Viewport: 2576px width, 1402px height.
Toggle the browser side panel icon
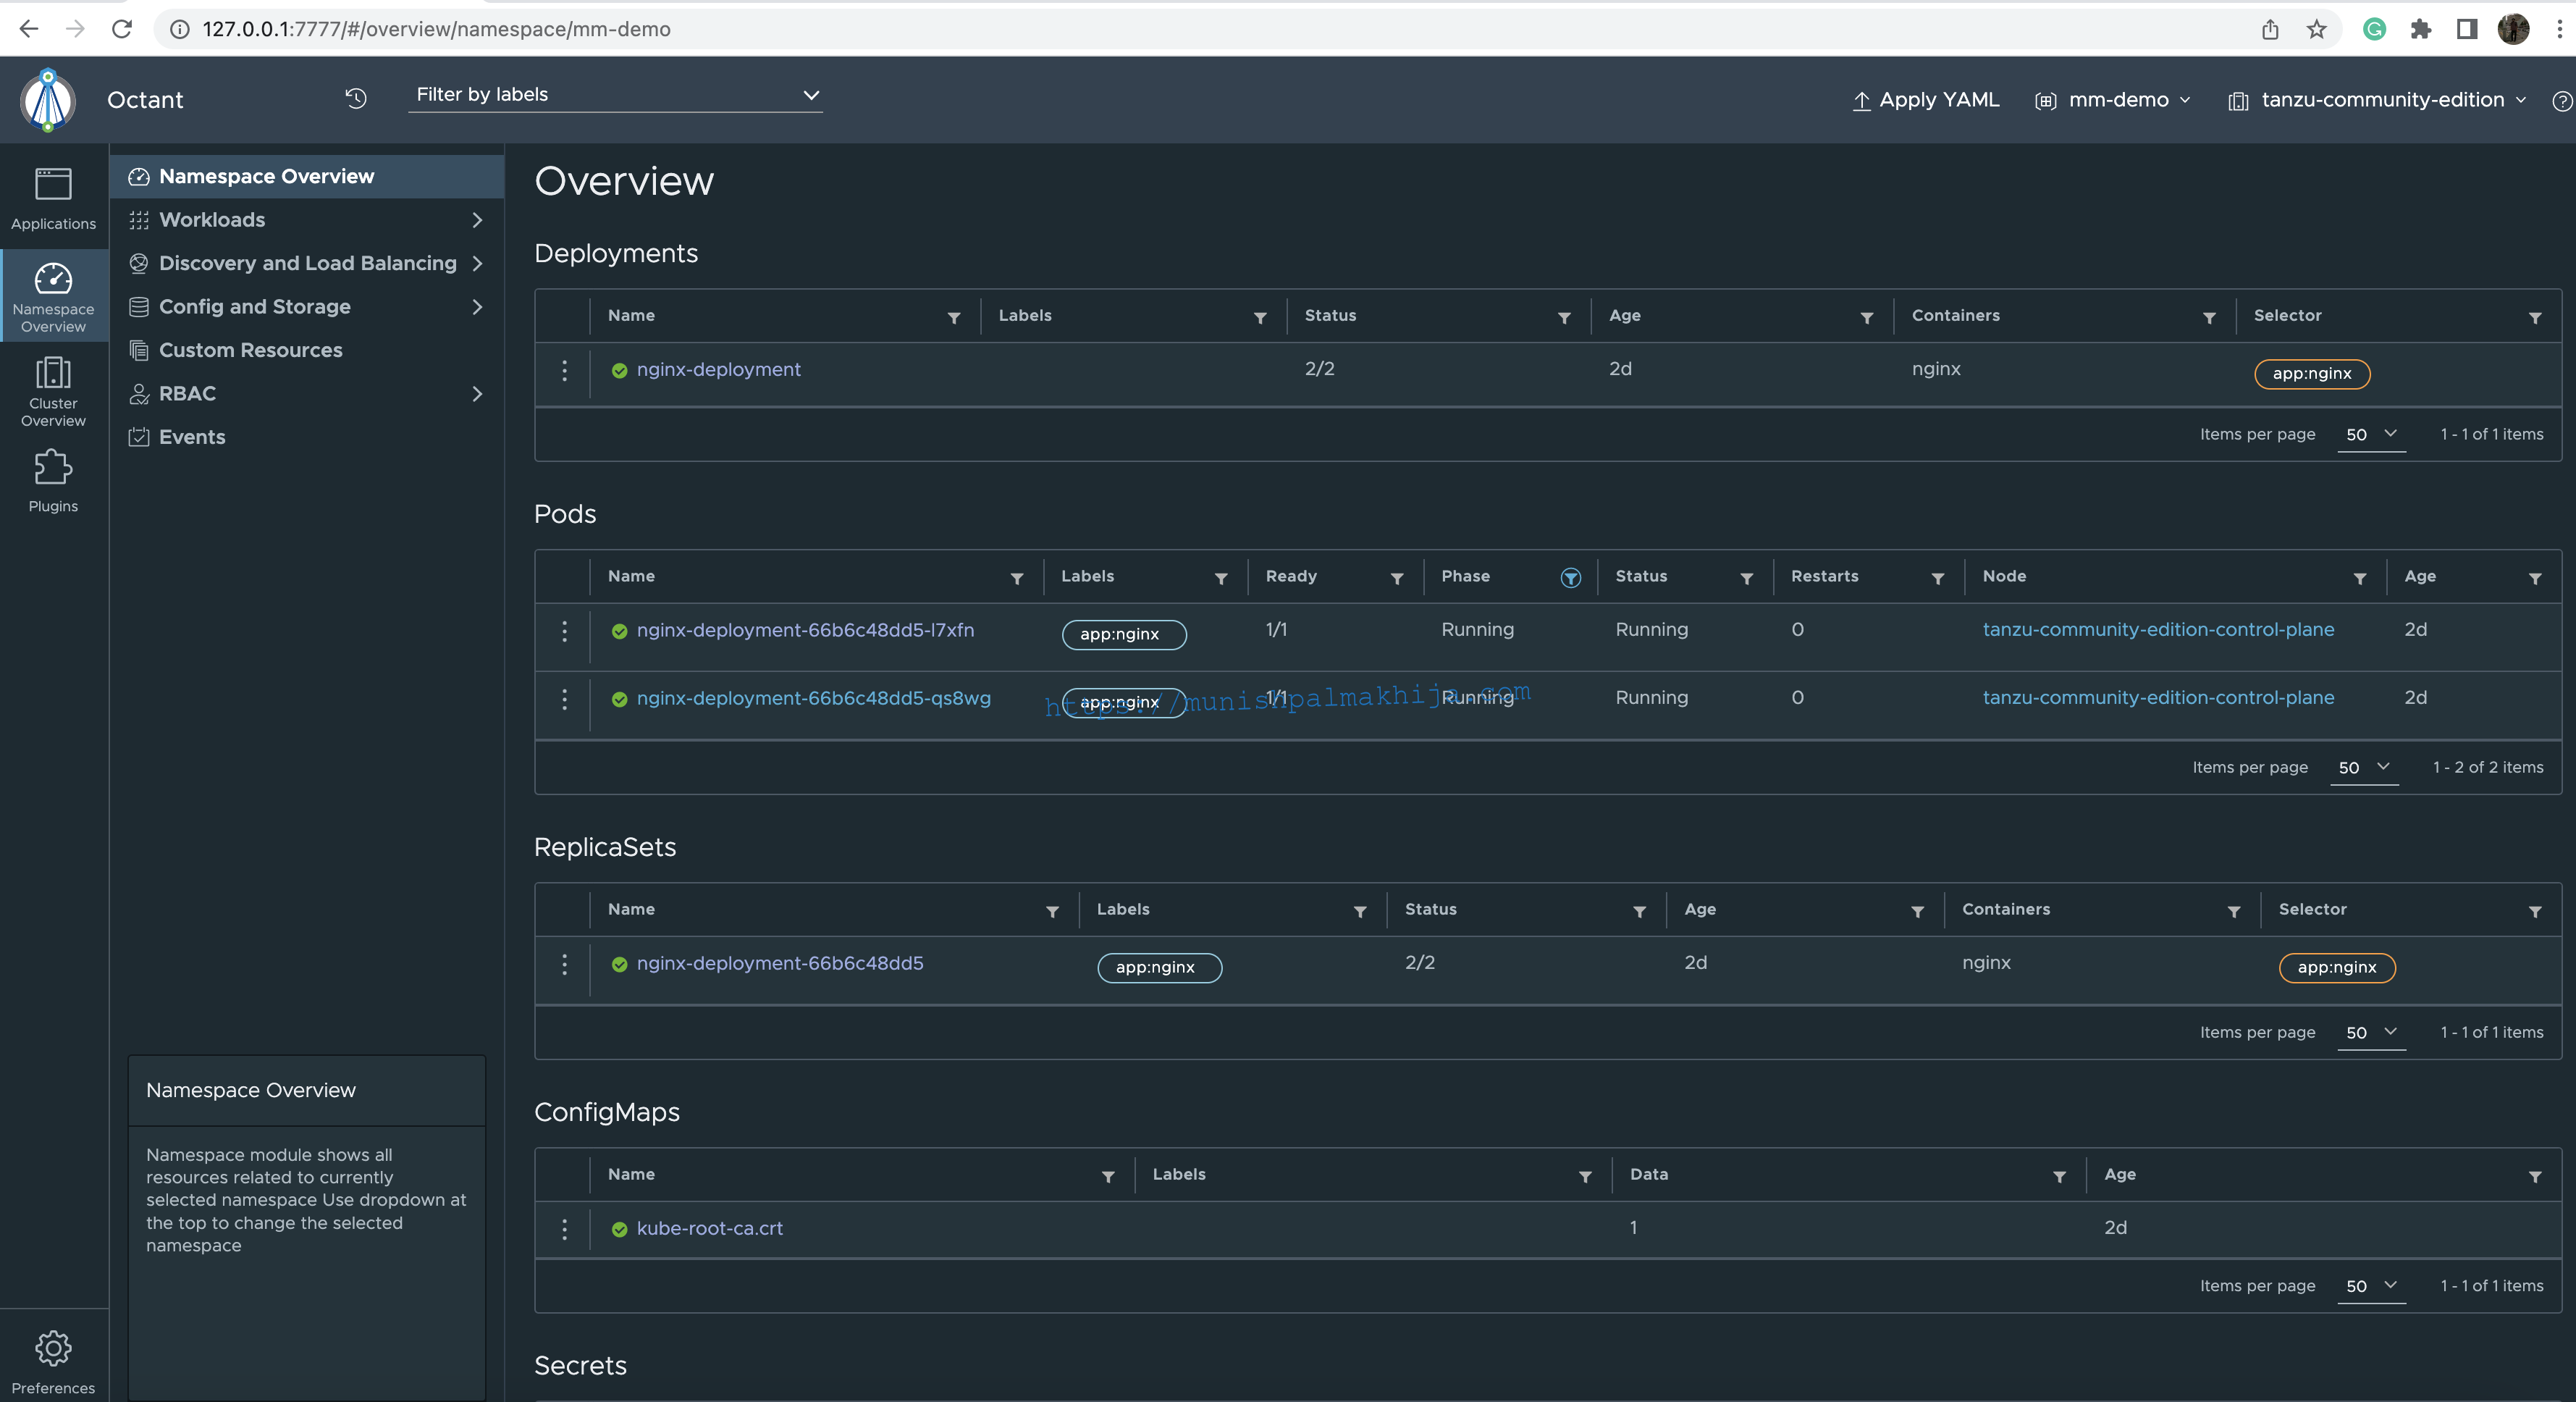pyautogui.click(x=2467, y=29)
